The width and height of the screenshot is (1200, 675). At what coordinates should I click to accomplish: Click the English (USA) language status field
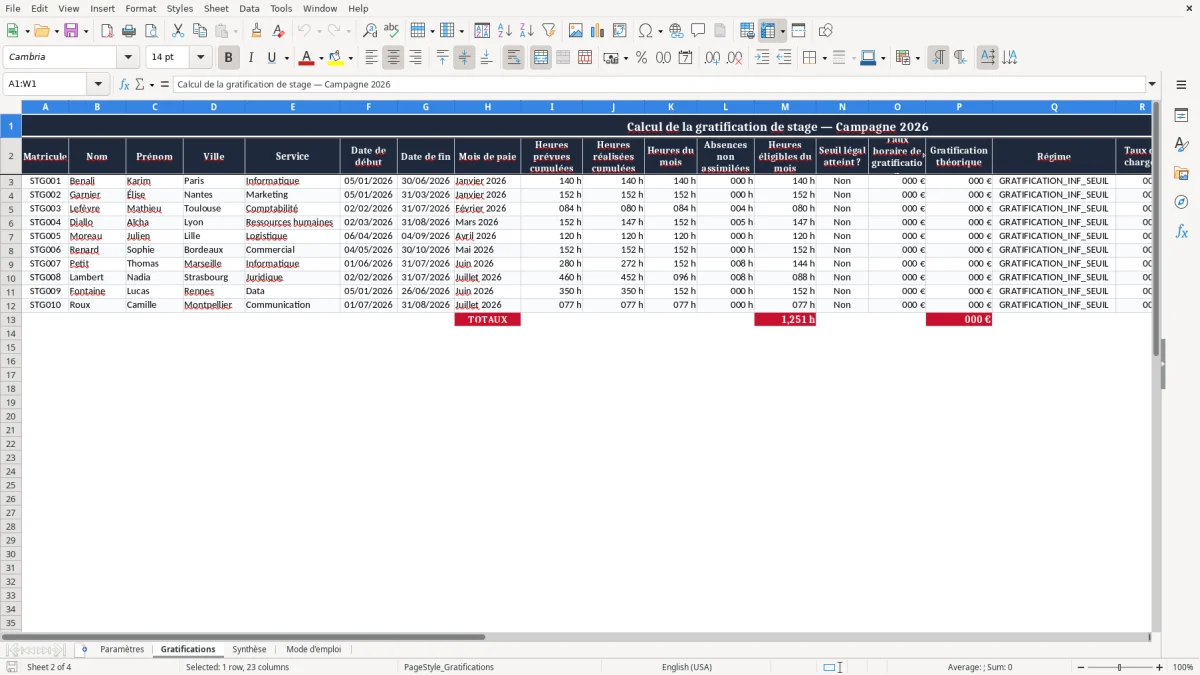[687, 667]
